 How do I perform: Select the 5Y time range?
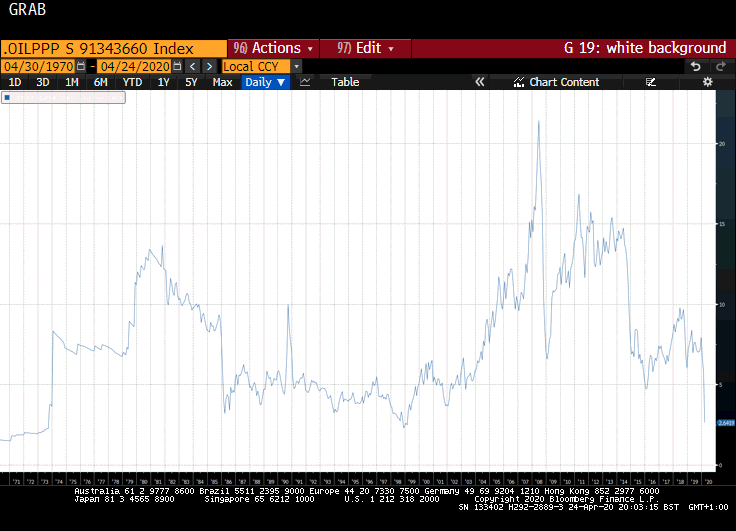tap(191, 82)
